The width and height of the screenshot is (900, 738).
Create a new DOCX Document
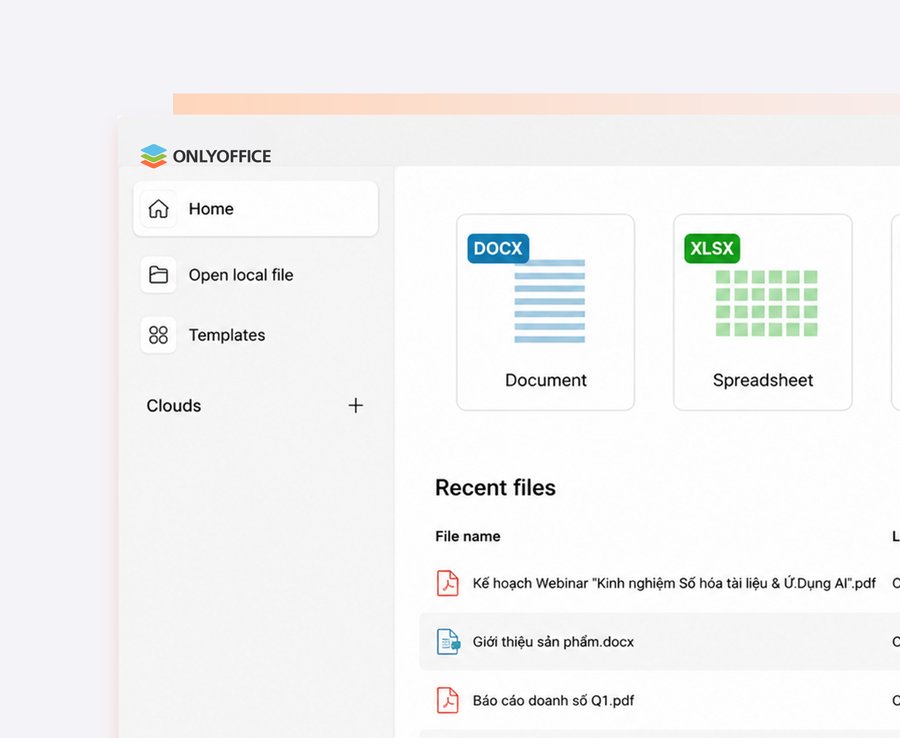point(545,312)
